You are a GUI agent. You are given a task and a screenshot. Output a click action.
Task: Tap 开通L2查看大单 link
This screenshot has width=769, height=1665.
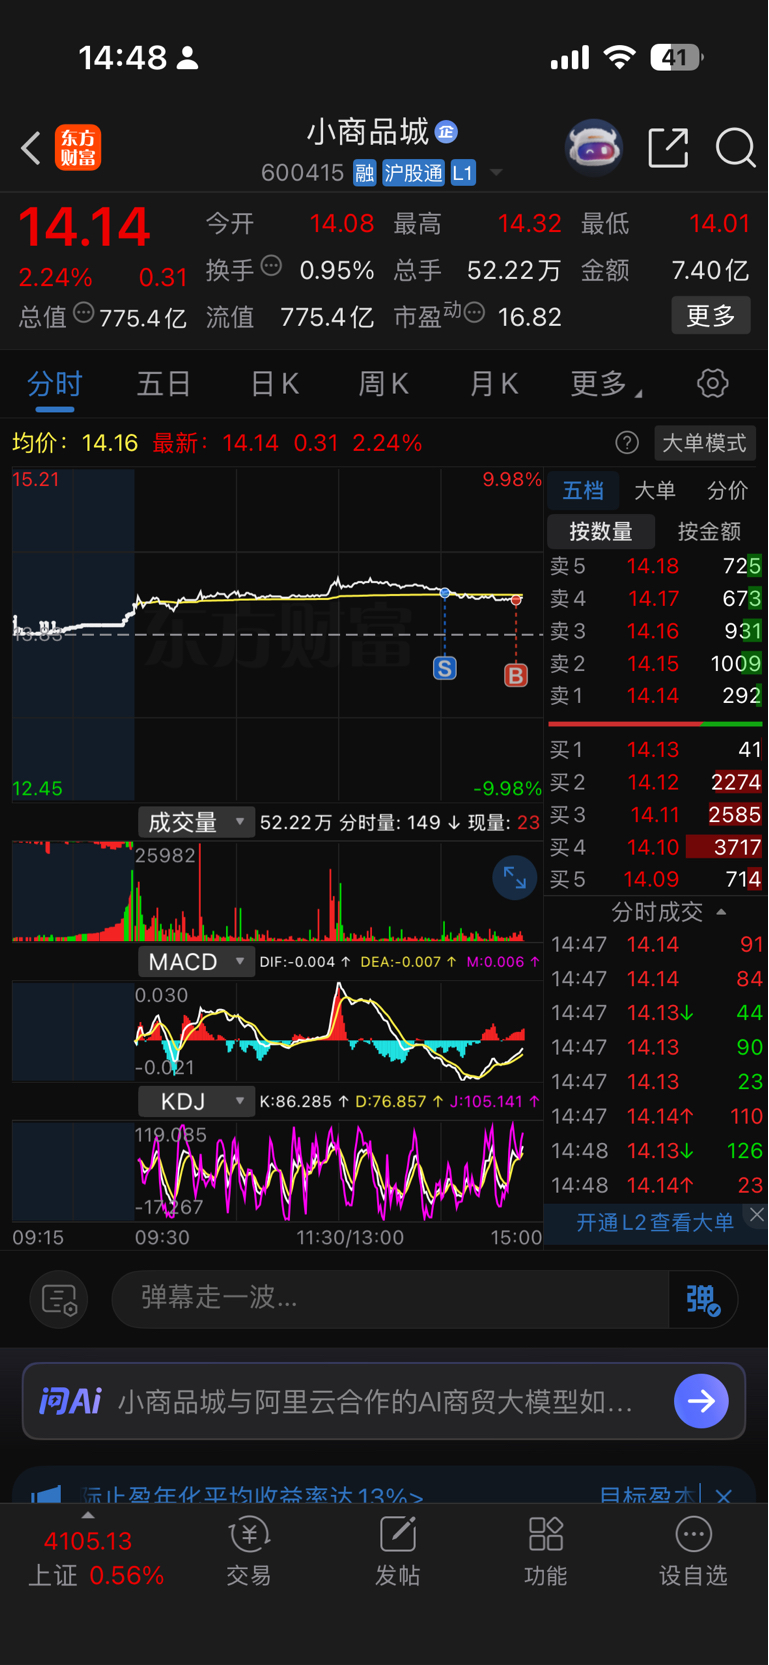coord(656,1222)
